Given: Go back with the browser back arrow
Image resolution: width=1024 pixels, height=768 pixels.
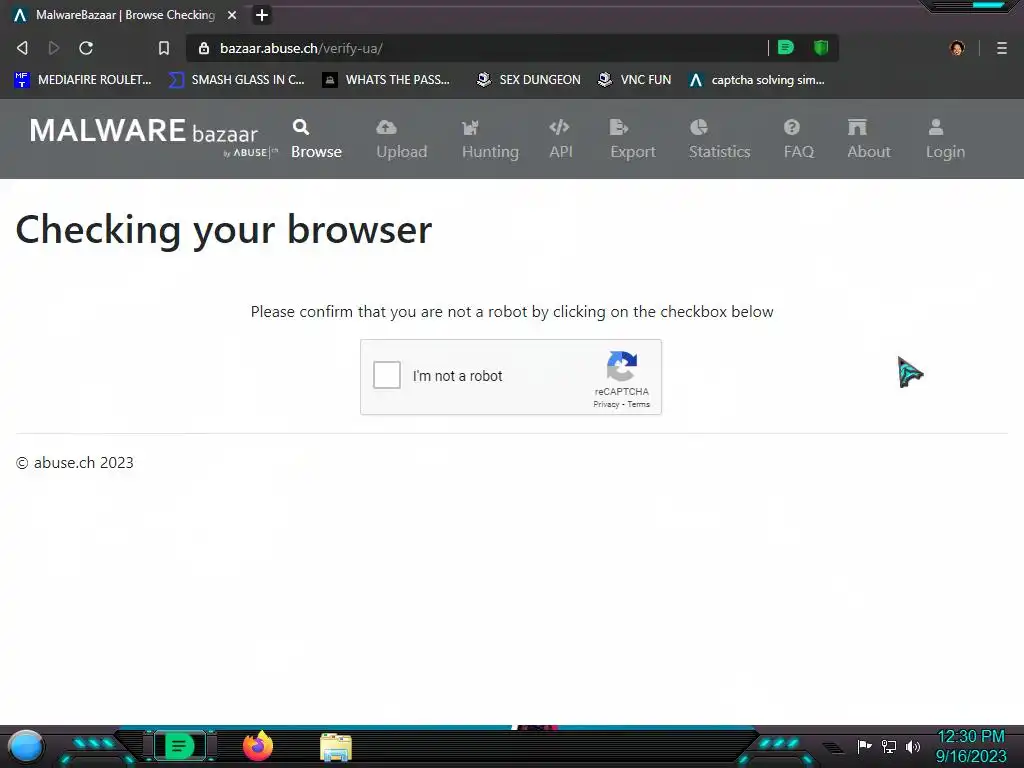Looking at the screenshot, I should click(x=22, y=48).
